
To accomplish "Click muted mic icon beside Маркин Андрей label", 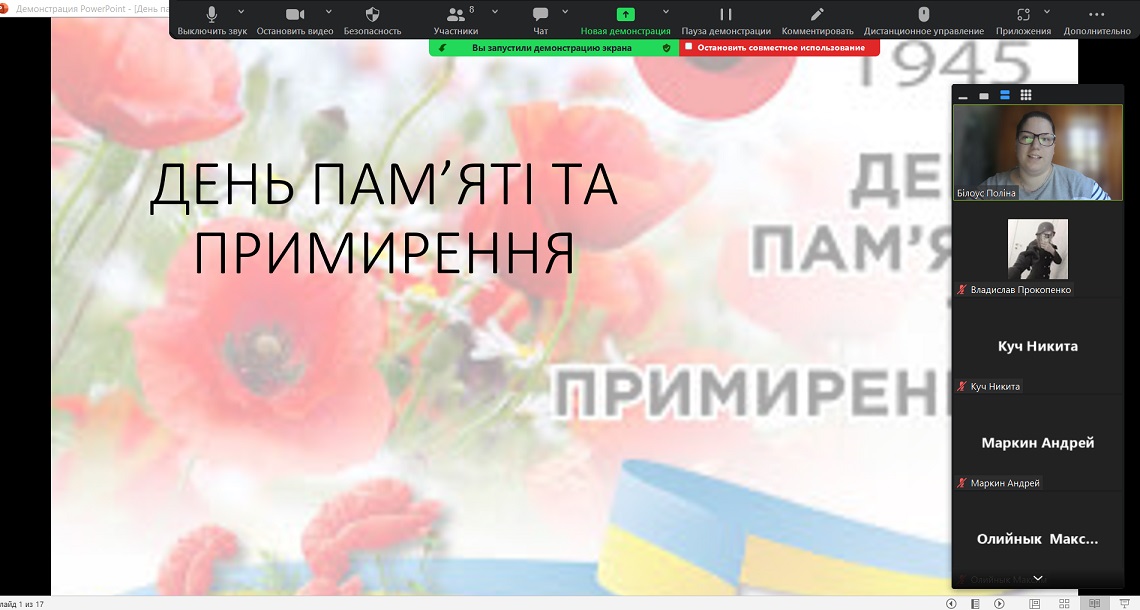I will point(962,483).
